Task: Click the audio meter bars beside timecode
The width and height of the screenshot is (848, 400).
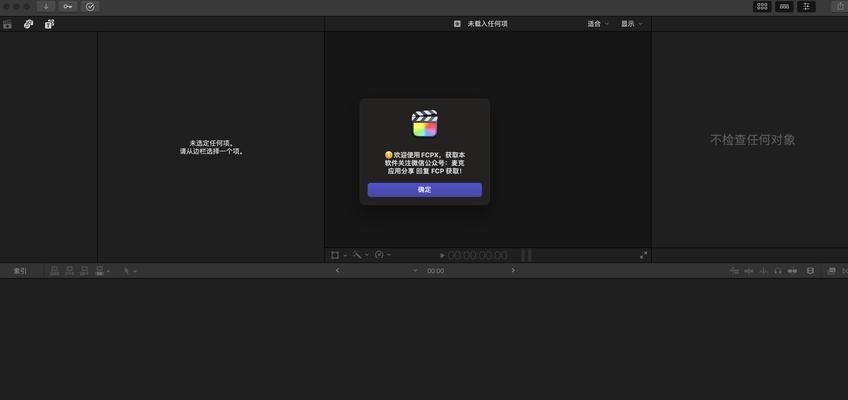Action: [x=526, y=255]
